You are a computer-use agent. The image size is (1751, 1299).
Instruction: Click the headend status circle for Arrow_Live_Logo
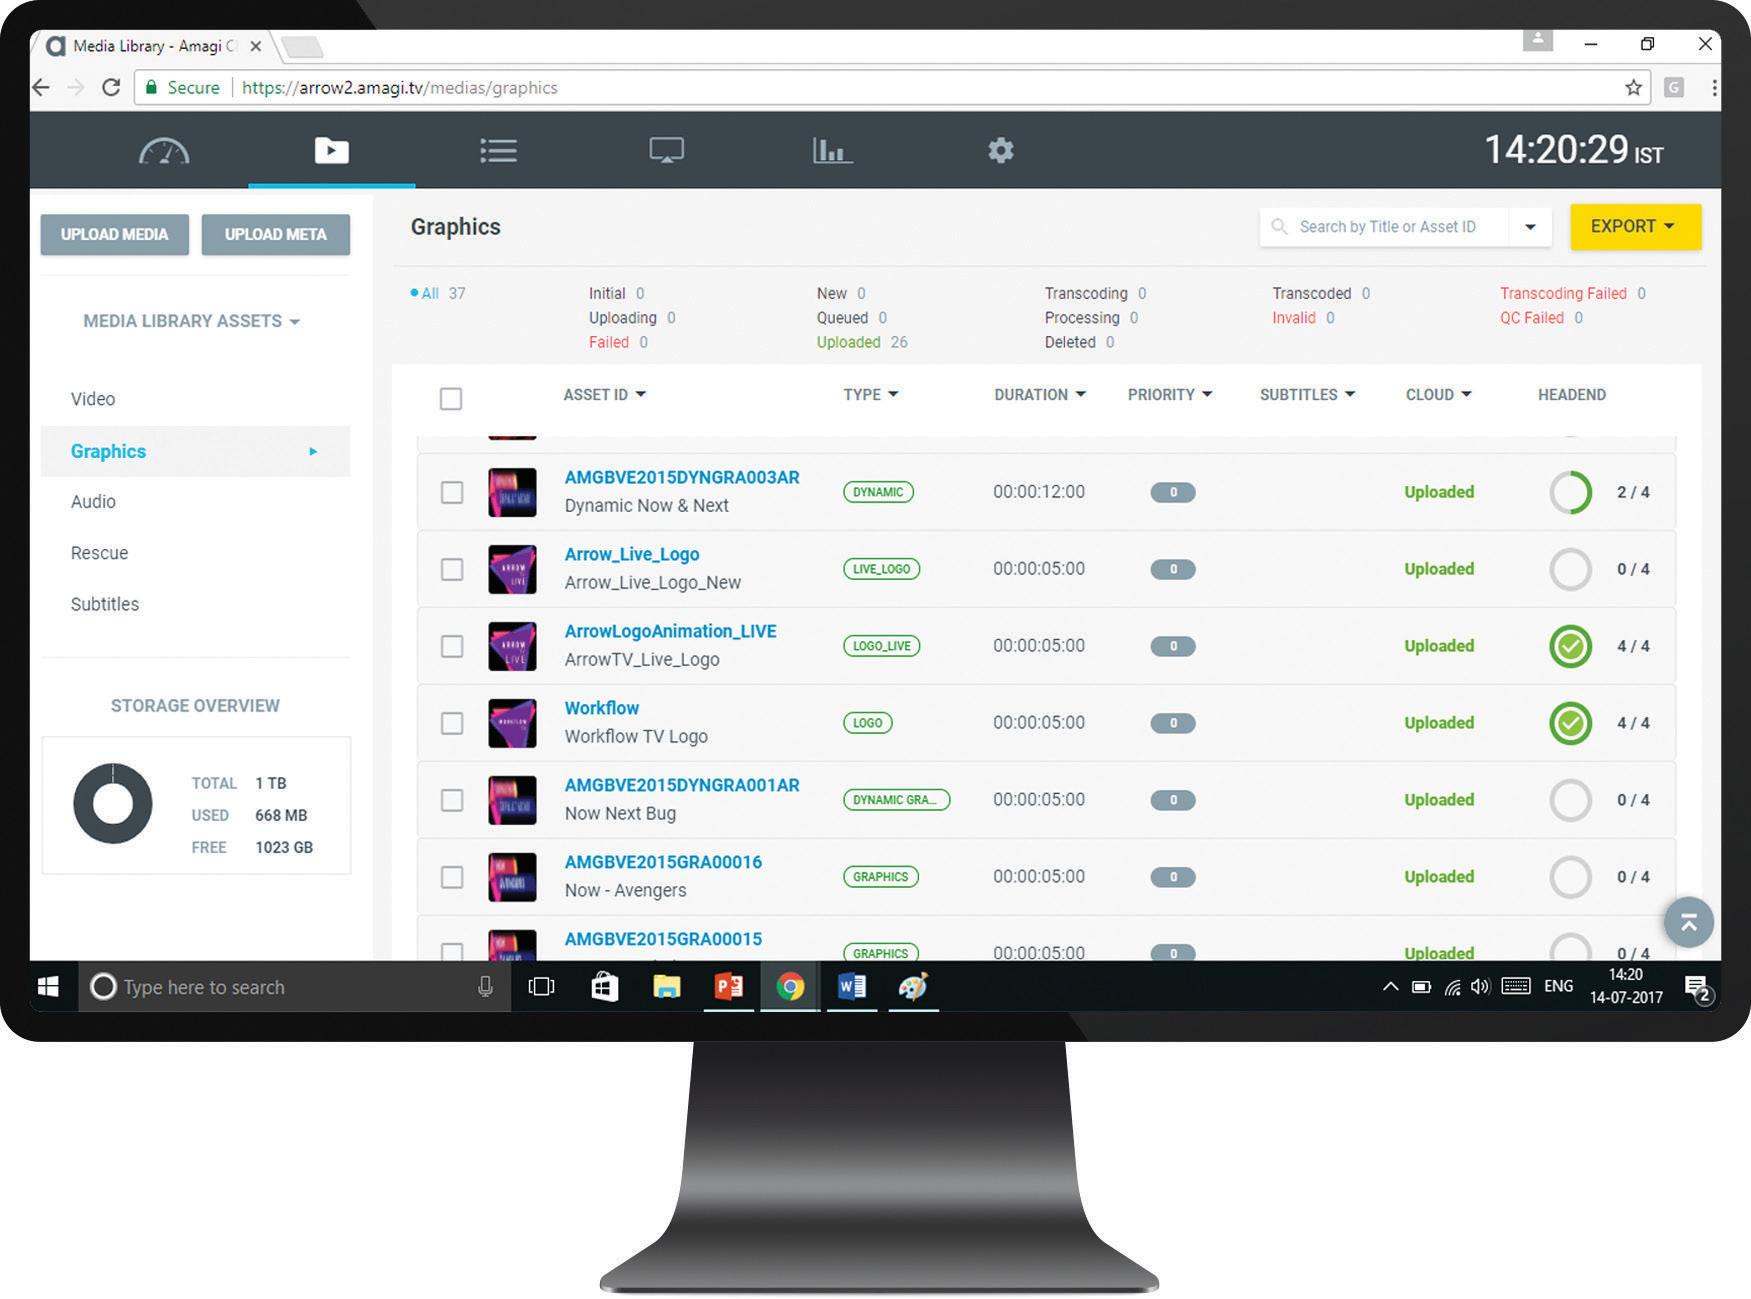[x=1570, y=569]
